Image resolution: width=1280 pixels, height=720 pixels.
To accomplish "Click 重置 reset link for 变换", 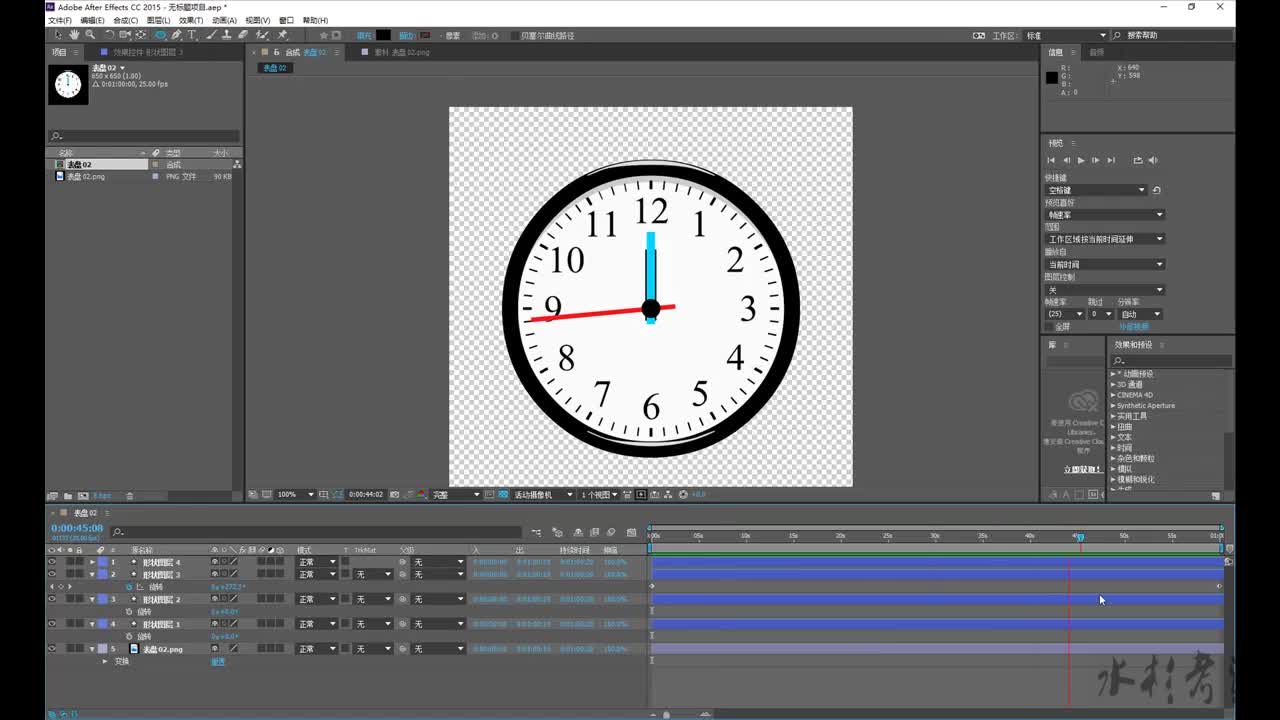I will coord(218,661).
